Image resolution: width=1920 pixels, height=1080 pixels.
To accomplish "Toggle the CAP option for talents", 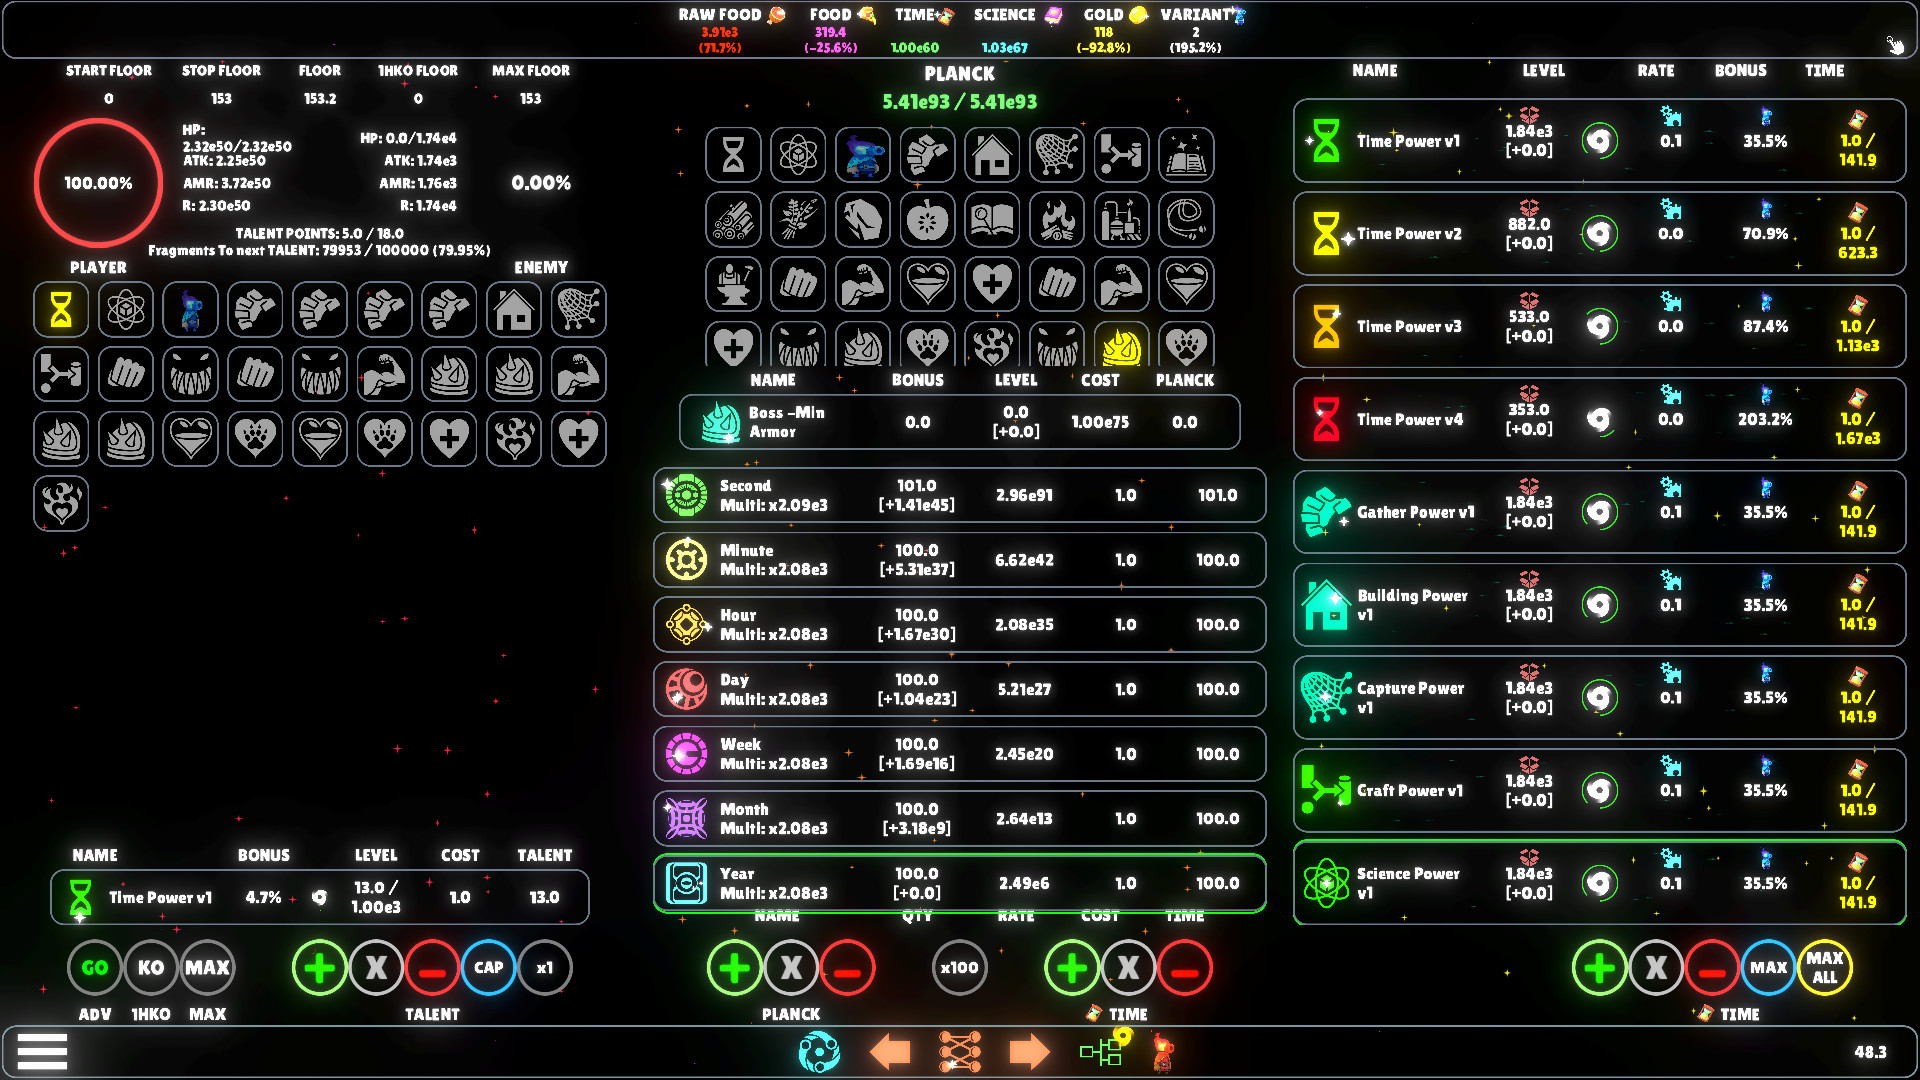I will [x=489, y=967].
